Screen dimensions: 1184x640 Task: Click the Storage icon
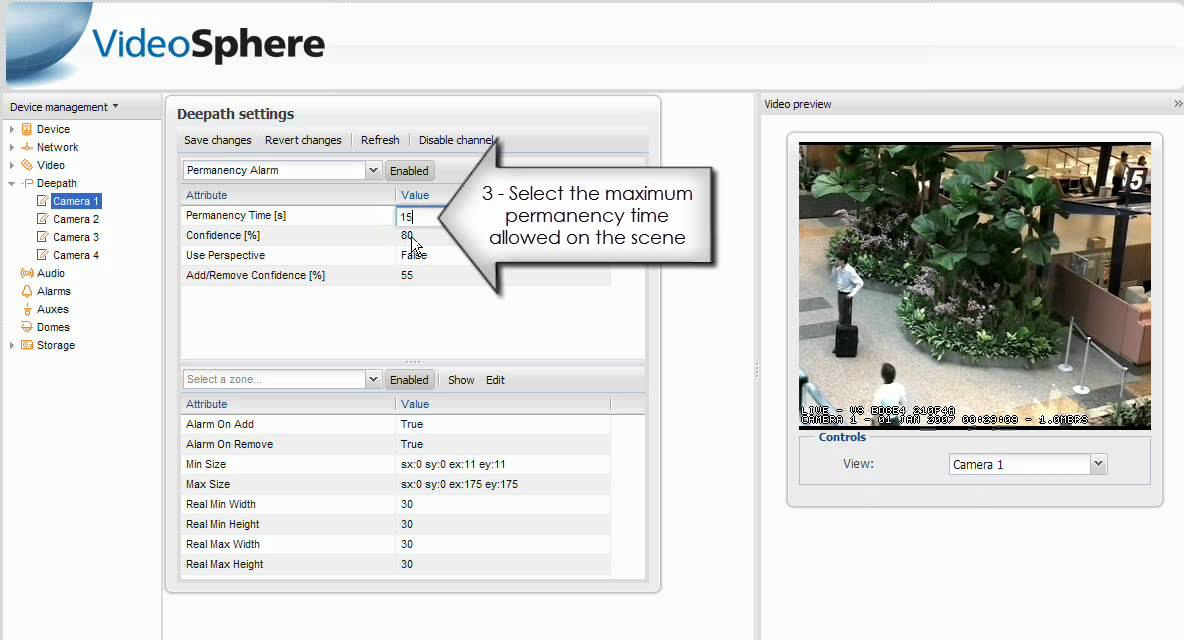[x=26, y=345]
